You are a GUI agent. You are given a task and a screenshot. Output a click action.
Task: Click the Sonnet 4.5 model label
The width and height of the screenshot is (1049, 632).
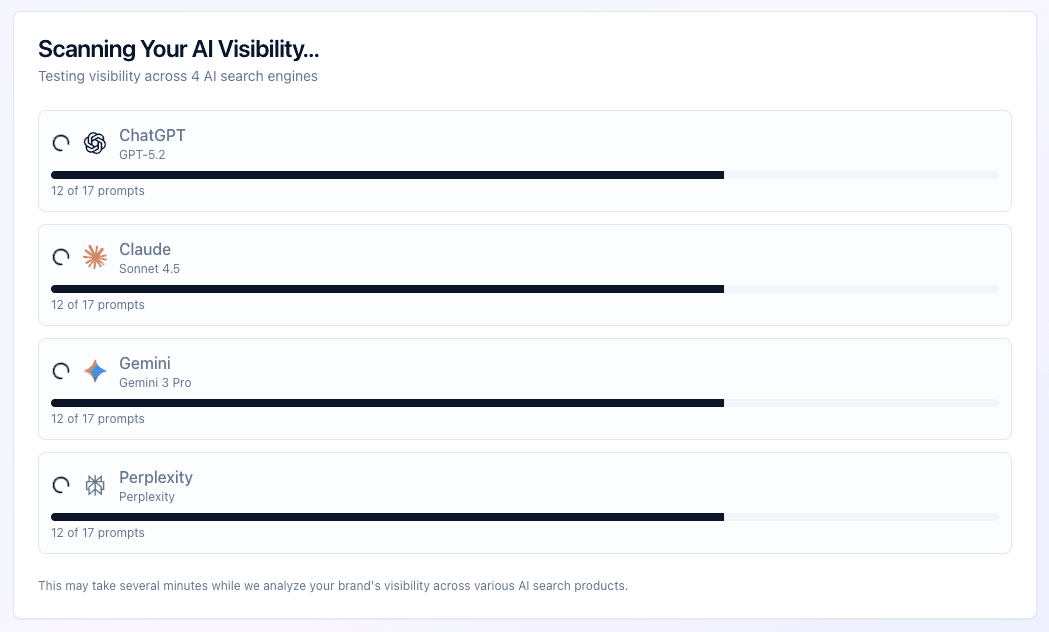149,269
